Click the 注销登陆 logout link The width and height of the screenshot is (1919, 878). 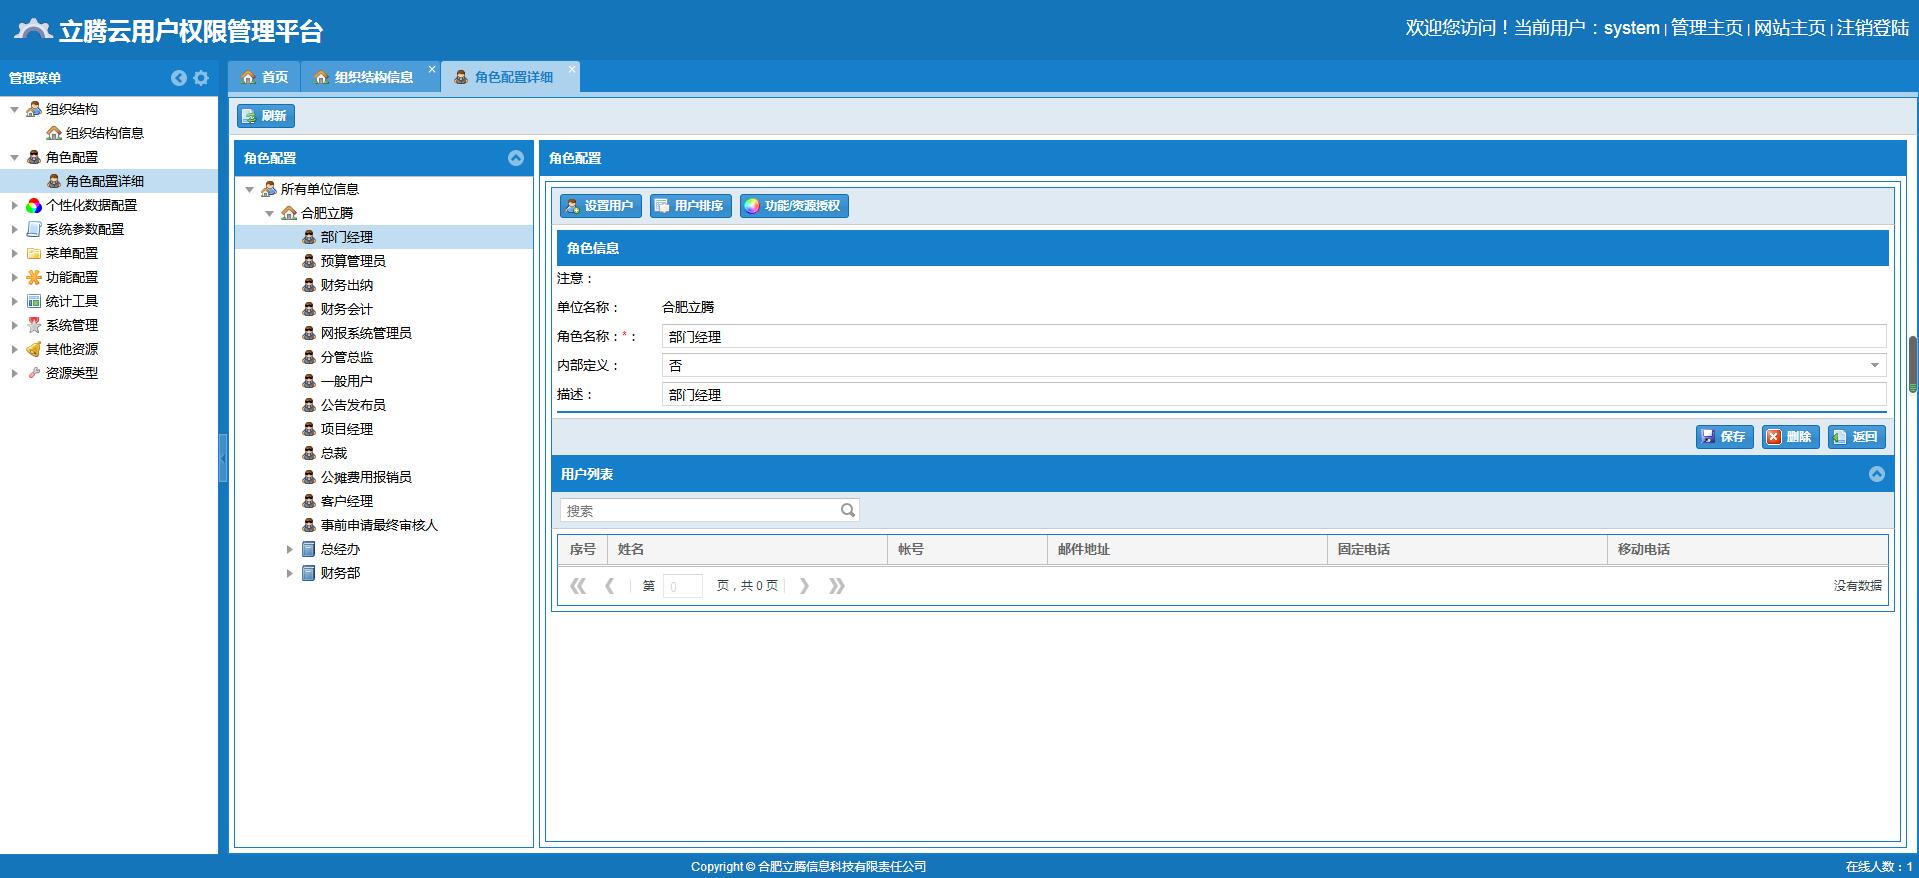1872,28
